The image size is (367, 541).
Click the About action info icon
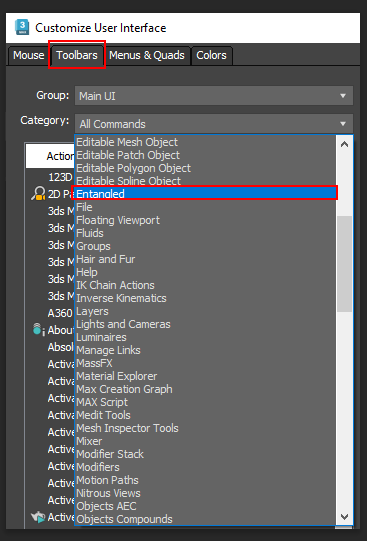point(39,329)
